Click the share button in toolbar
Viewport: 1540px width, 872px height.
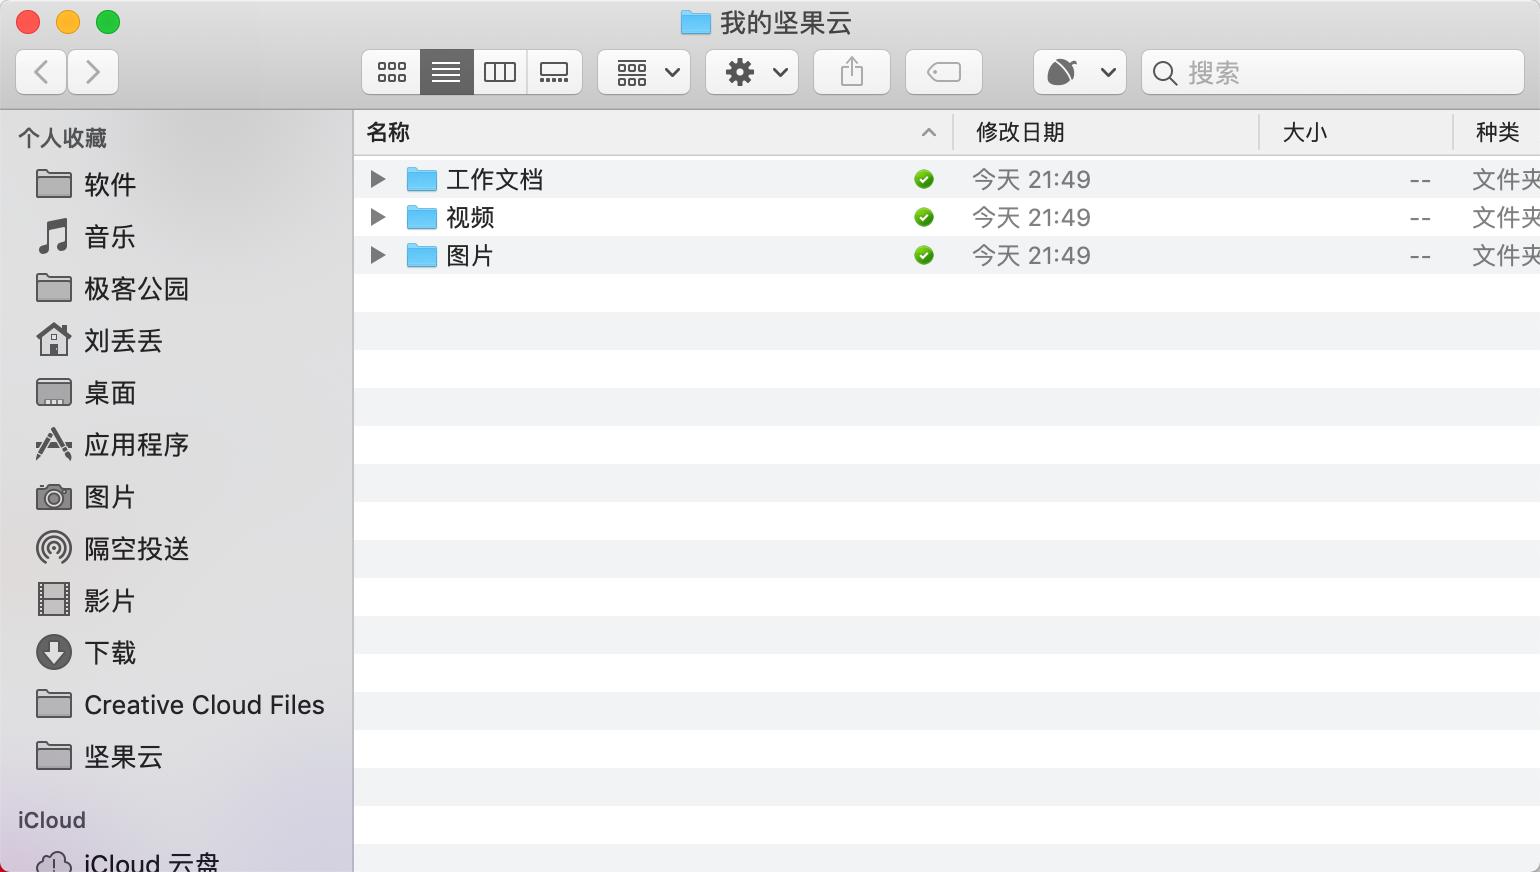click(x=852, y=72)
